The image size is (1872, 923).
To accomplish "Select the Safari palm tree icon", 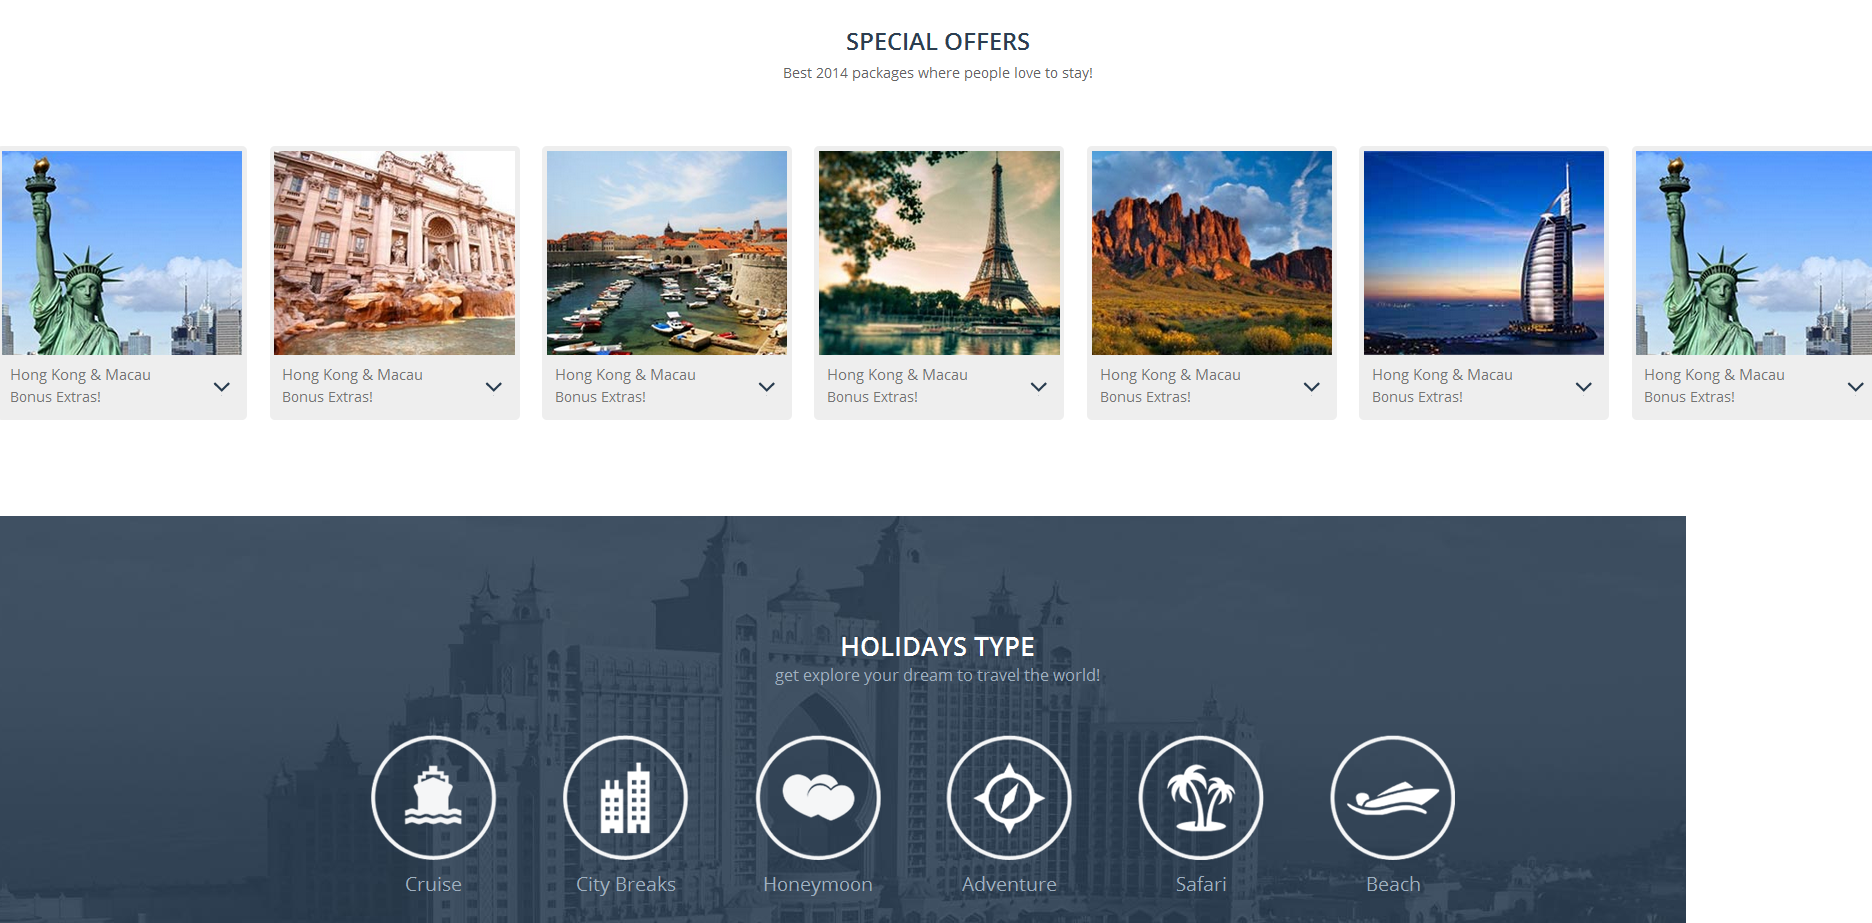I will click(x=1201, y=797).
